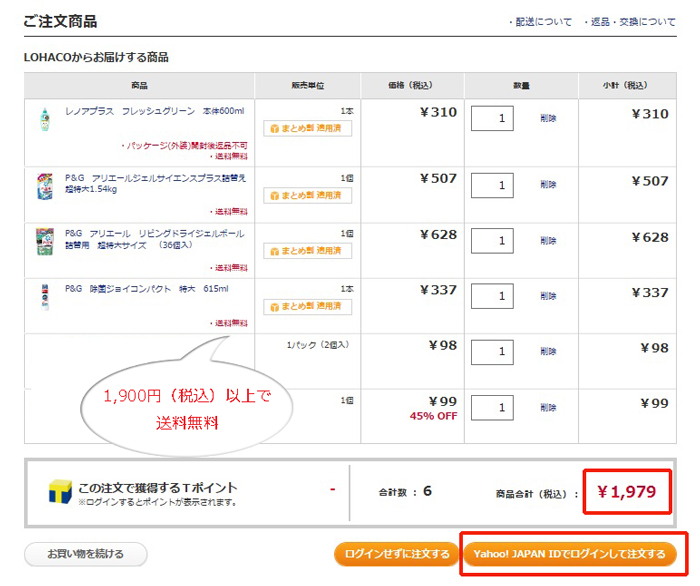Delete the レノアプラス item with 削除
The image size is (700, 586).
coord(548,118)
